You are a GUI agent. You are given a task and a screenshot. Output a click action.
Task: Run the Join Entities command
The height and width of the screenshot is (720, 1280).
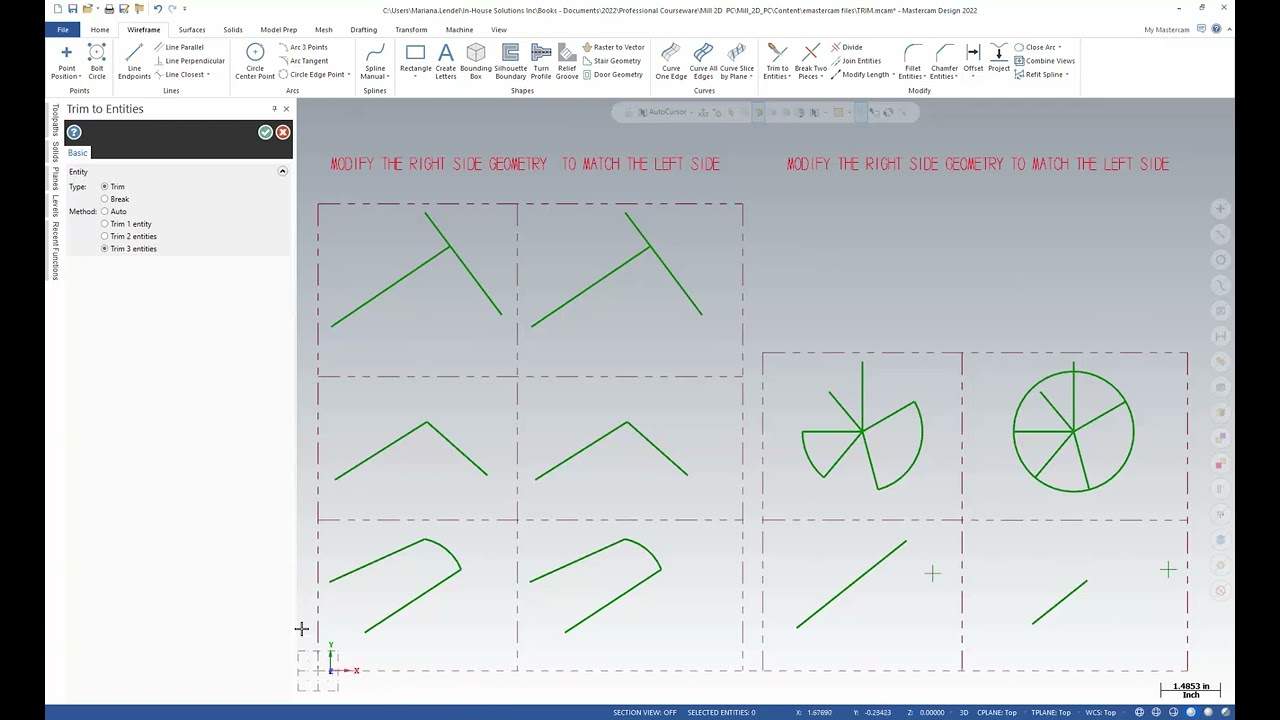click(856, 61)
